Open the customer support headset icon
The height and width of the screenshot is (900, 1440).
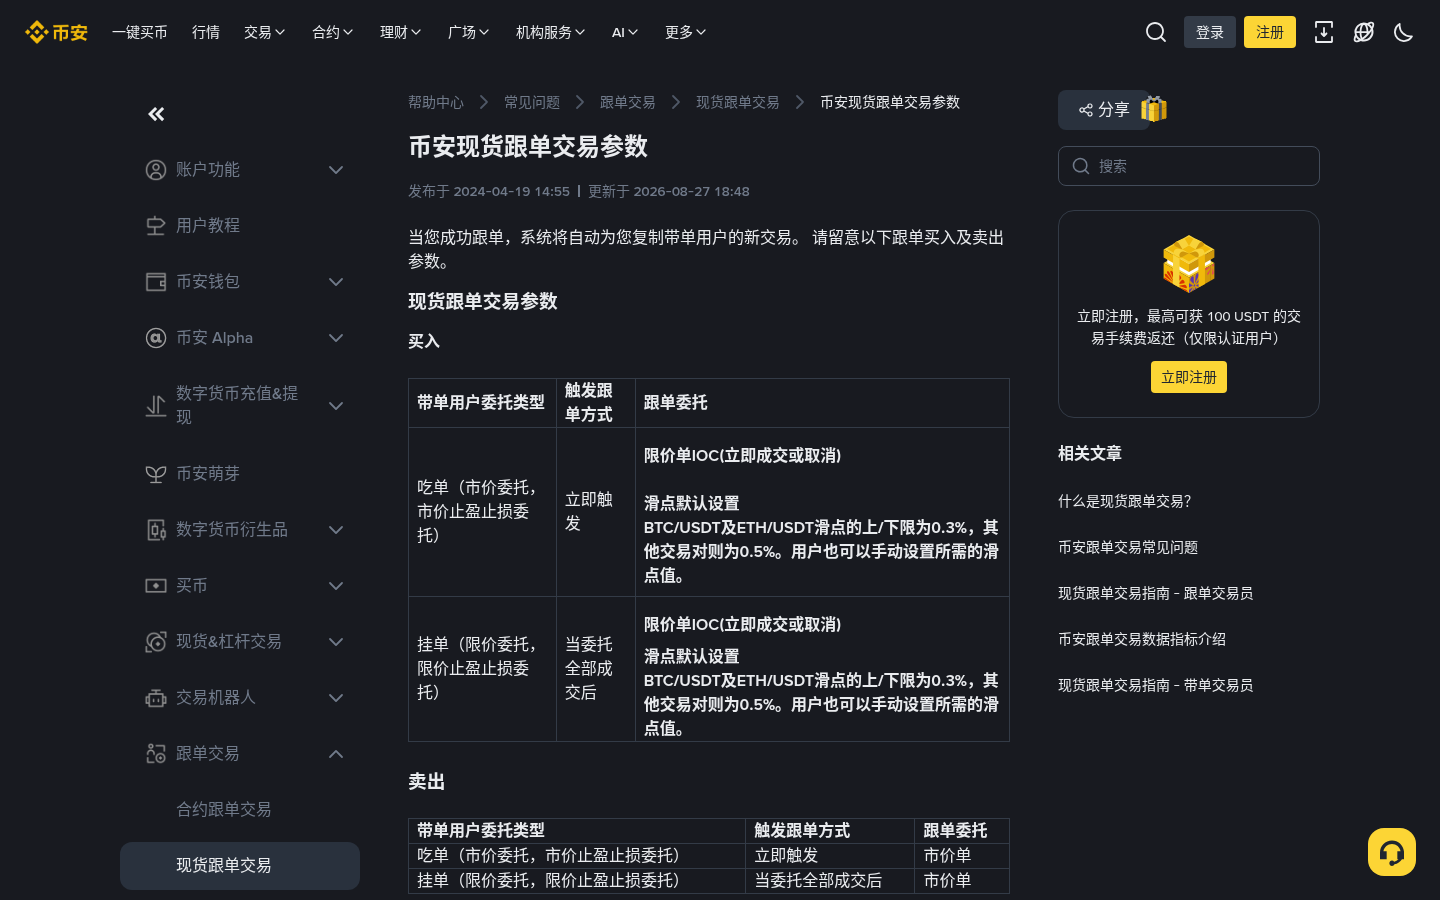click(1392, 852)
